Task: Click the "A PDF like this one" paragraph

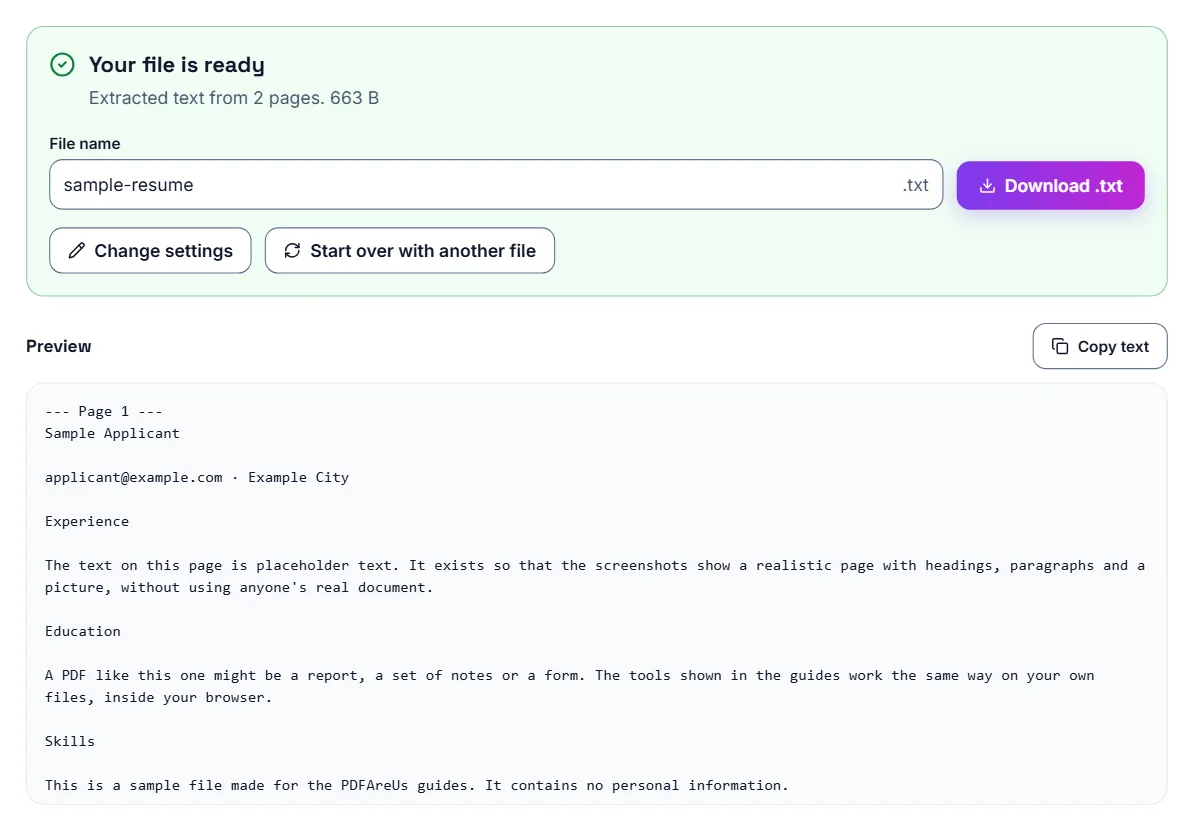Action: coord(569,686)
